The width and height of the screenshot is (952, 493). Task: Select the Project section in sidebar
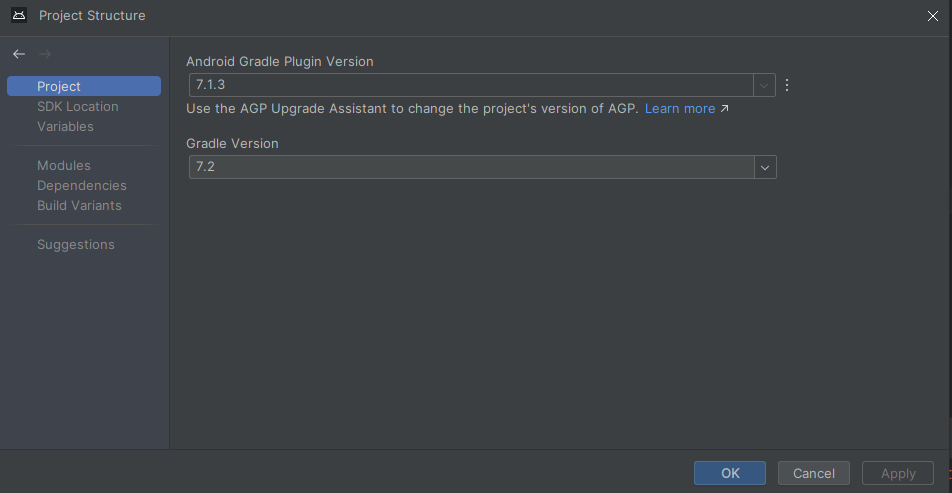[84, 86]
